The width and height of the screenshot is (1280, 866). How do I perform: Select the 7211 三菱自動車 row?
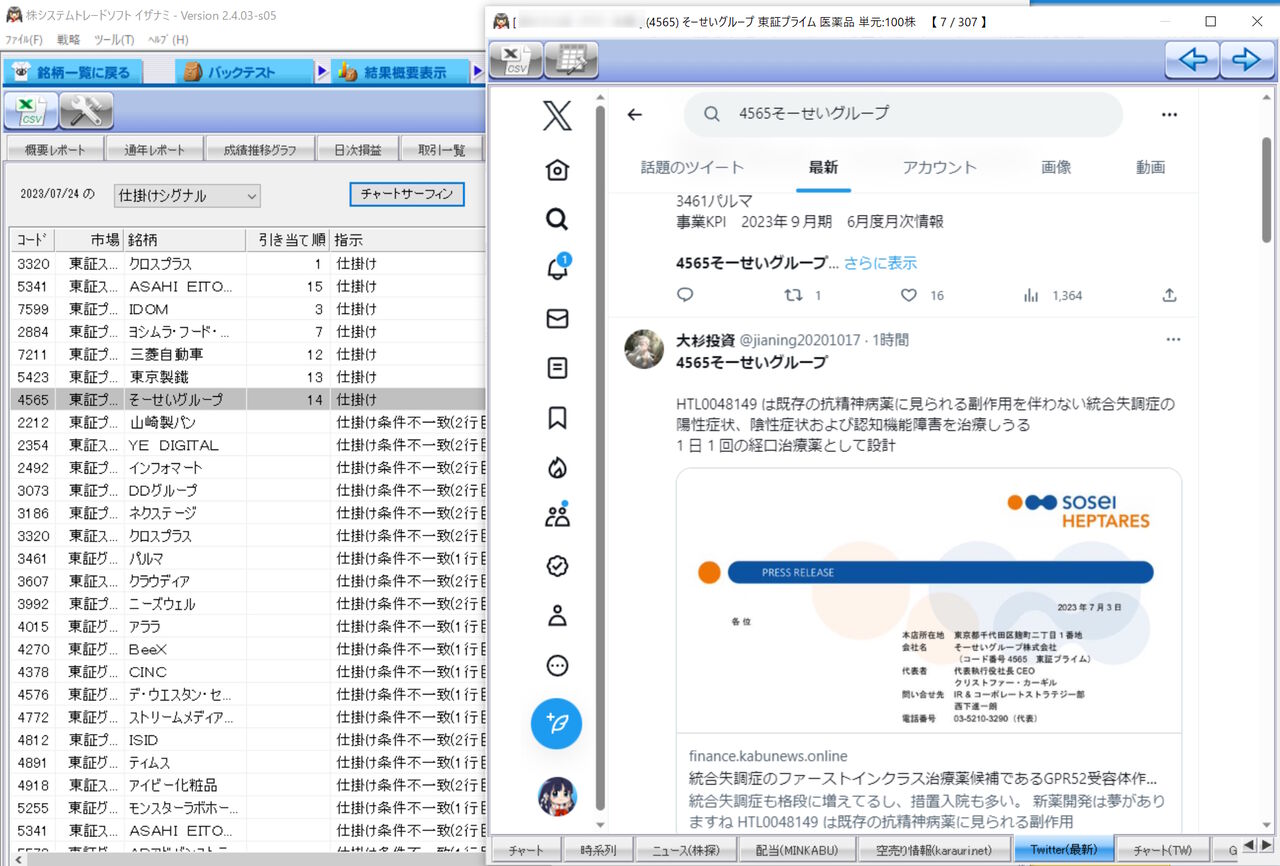[247, 354]
